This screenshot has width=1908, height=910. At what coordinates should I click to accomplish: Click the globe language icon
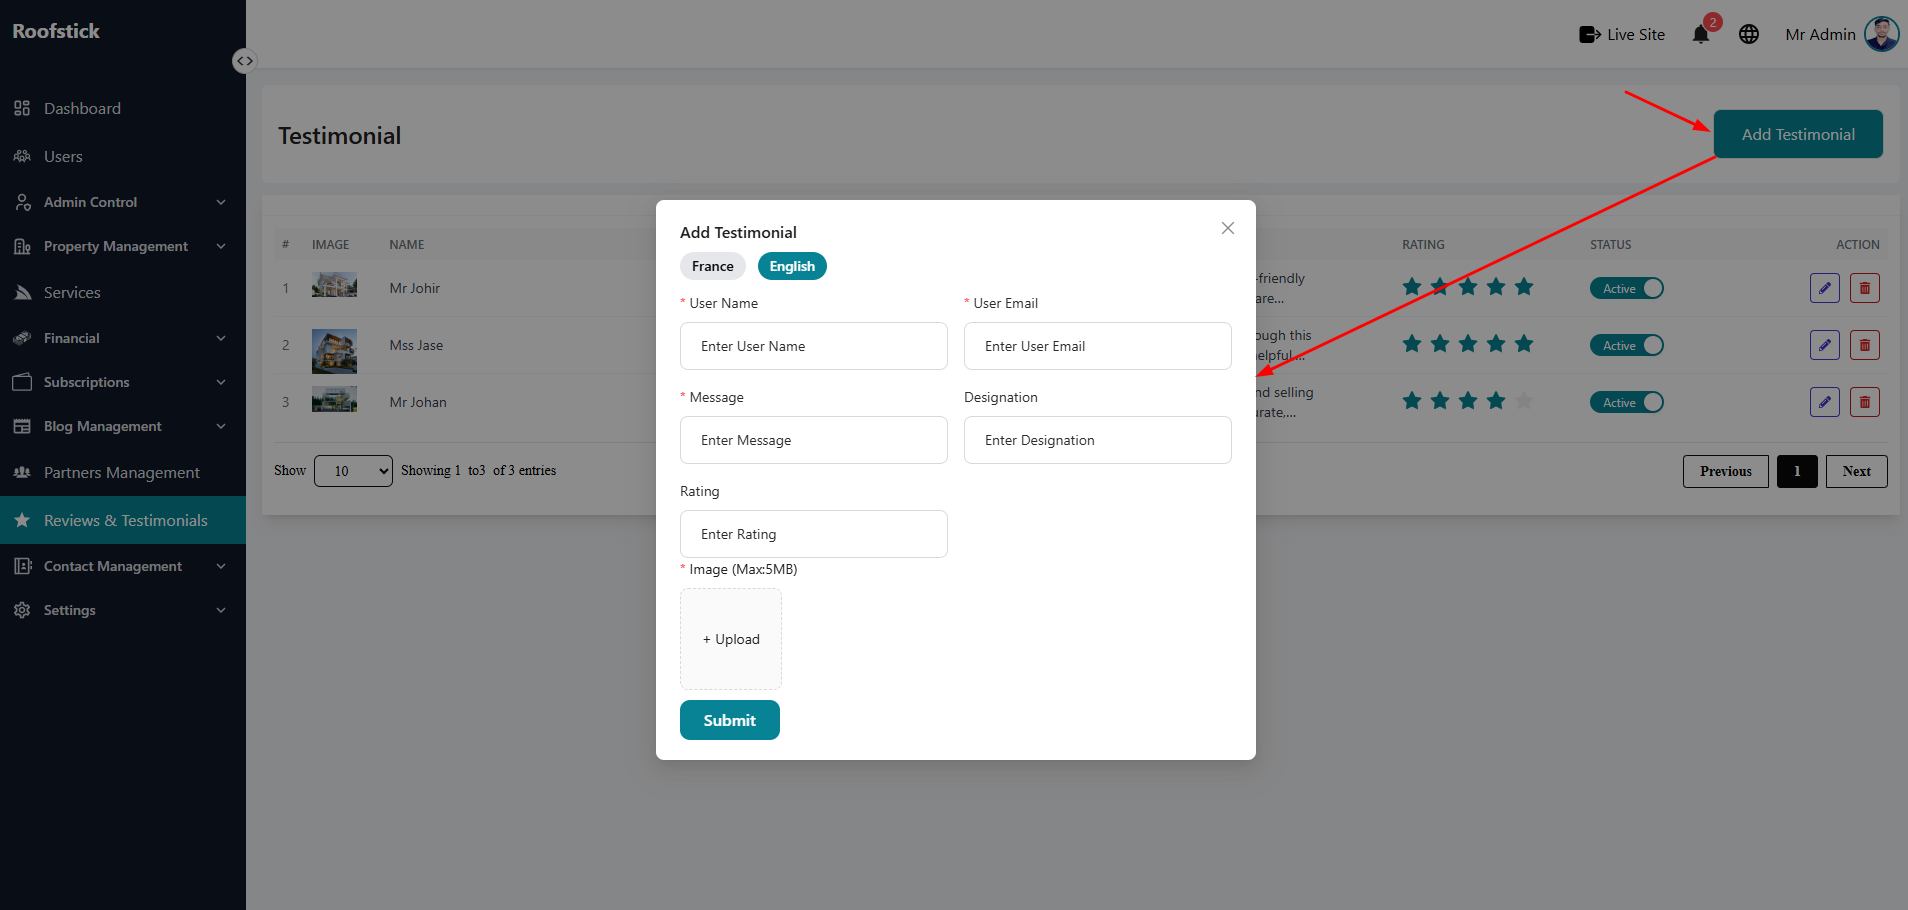pos(1749,35)
